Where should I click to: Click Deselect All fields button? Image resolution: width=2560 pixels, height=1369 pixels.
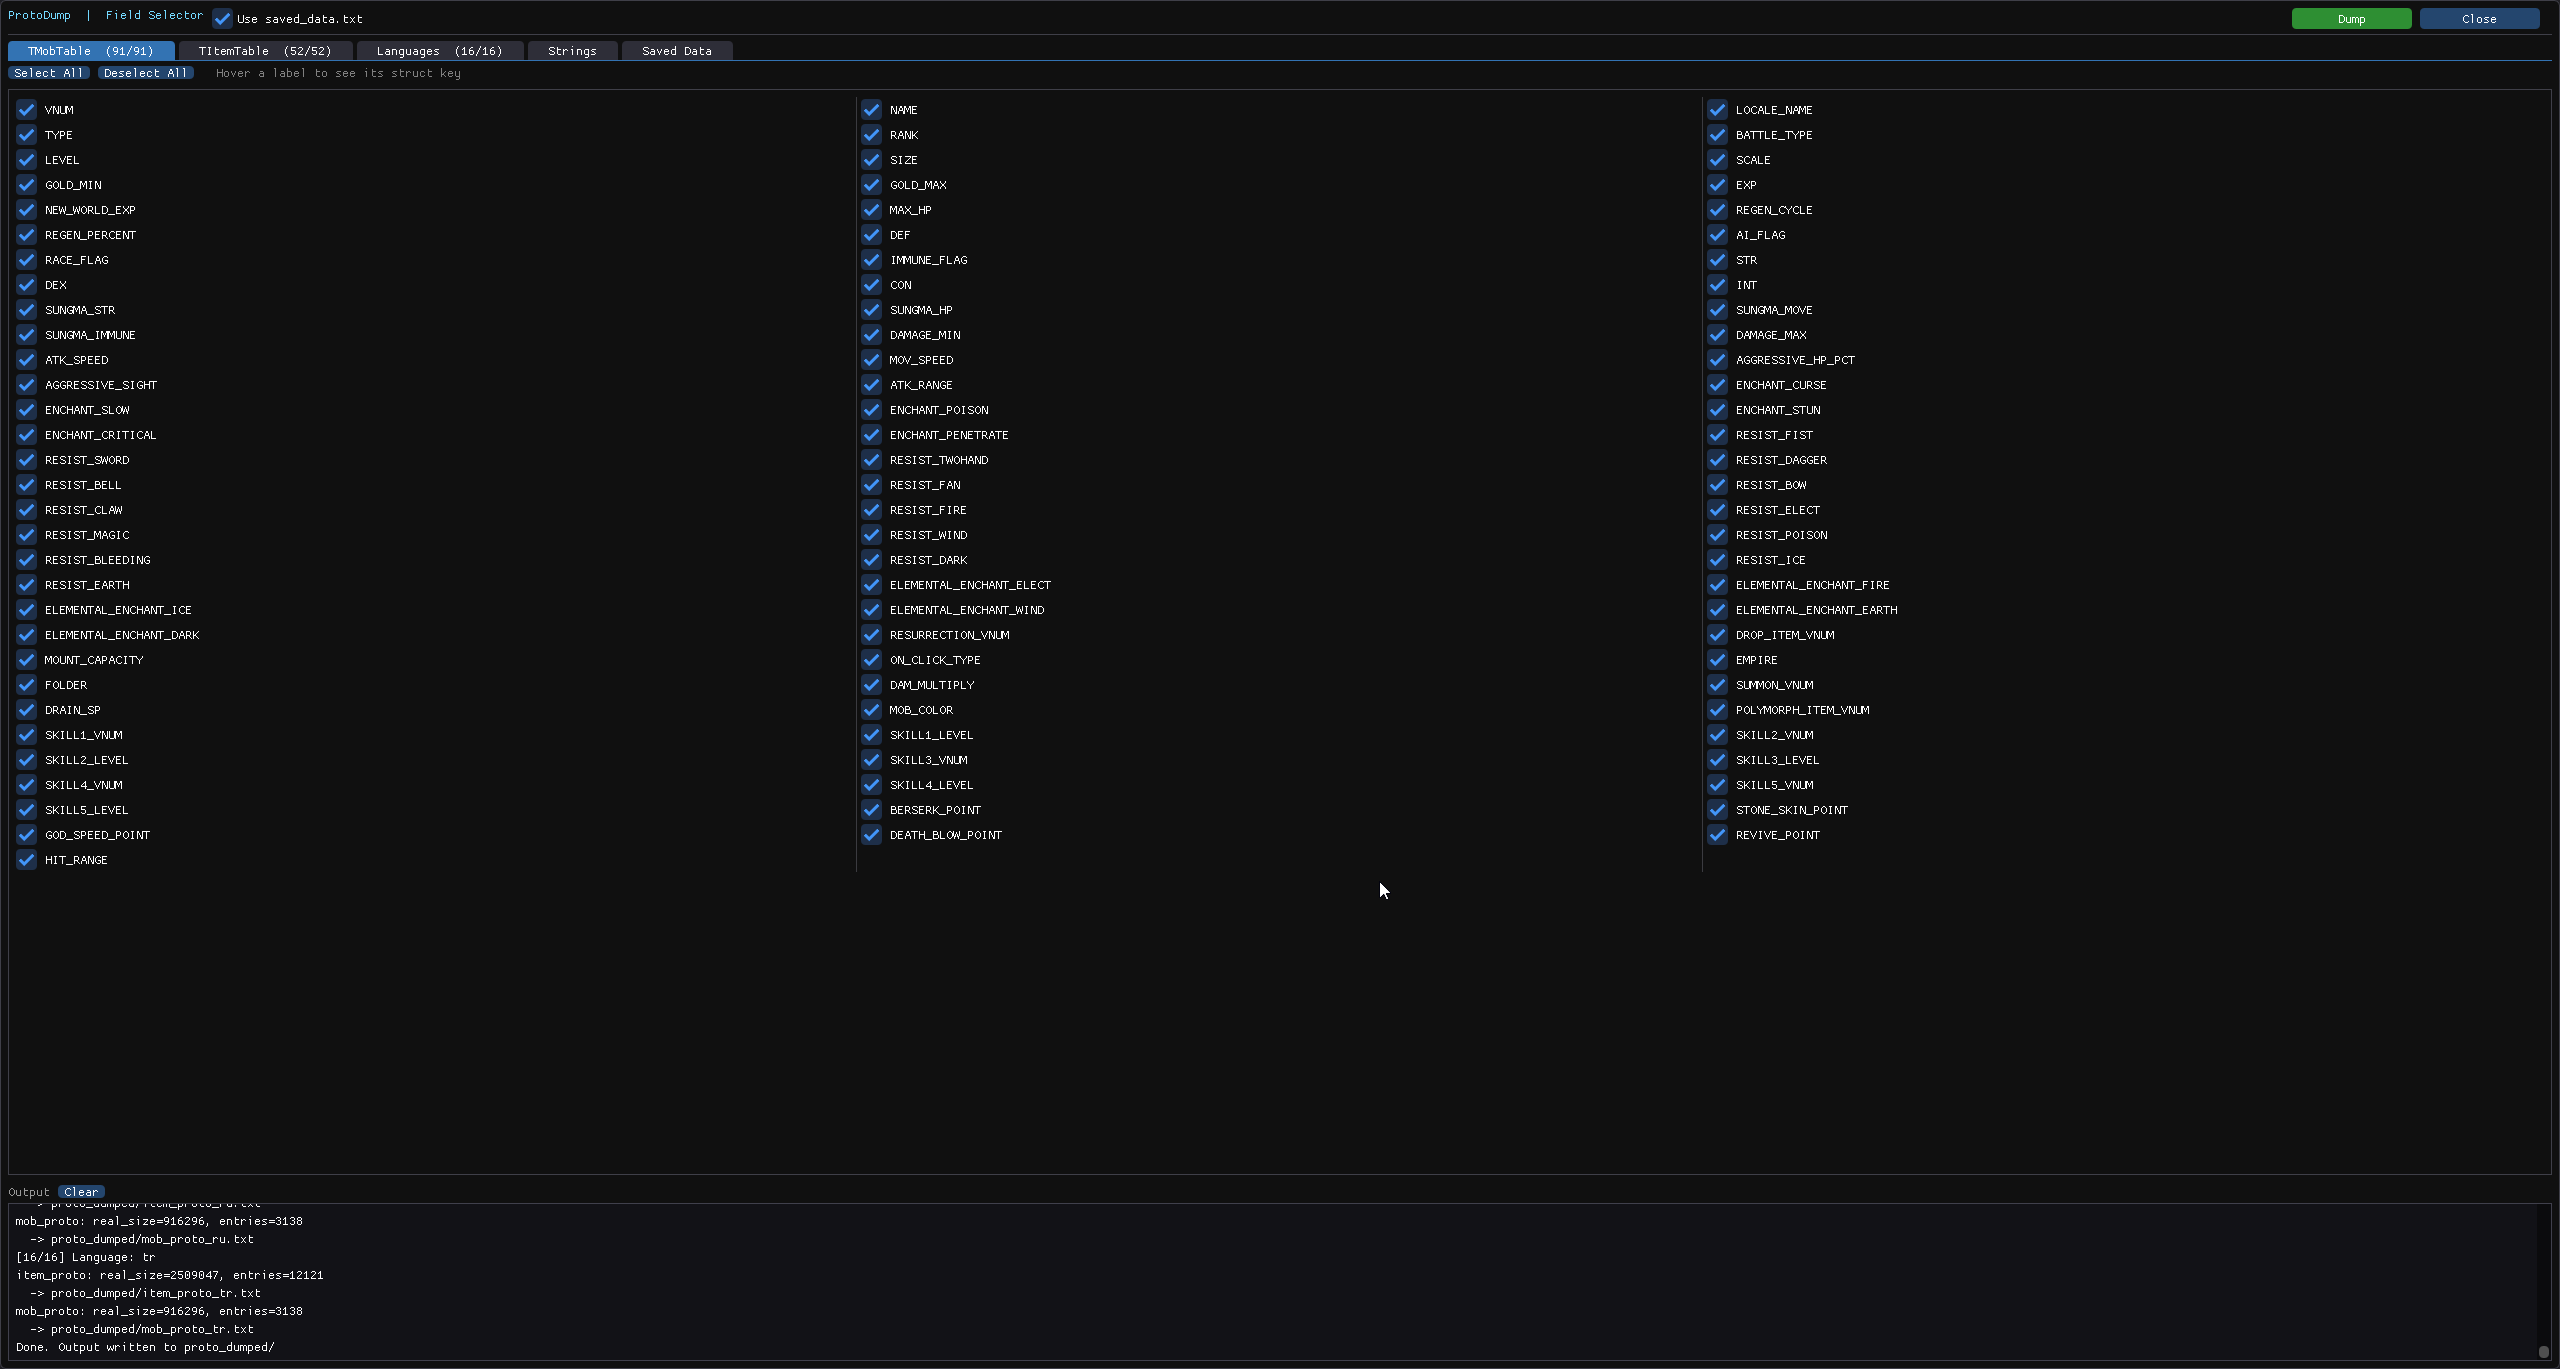tap(146, 73)
